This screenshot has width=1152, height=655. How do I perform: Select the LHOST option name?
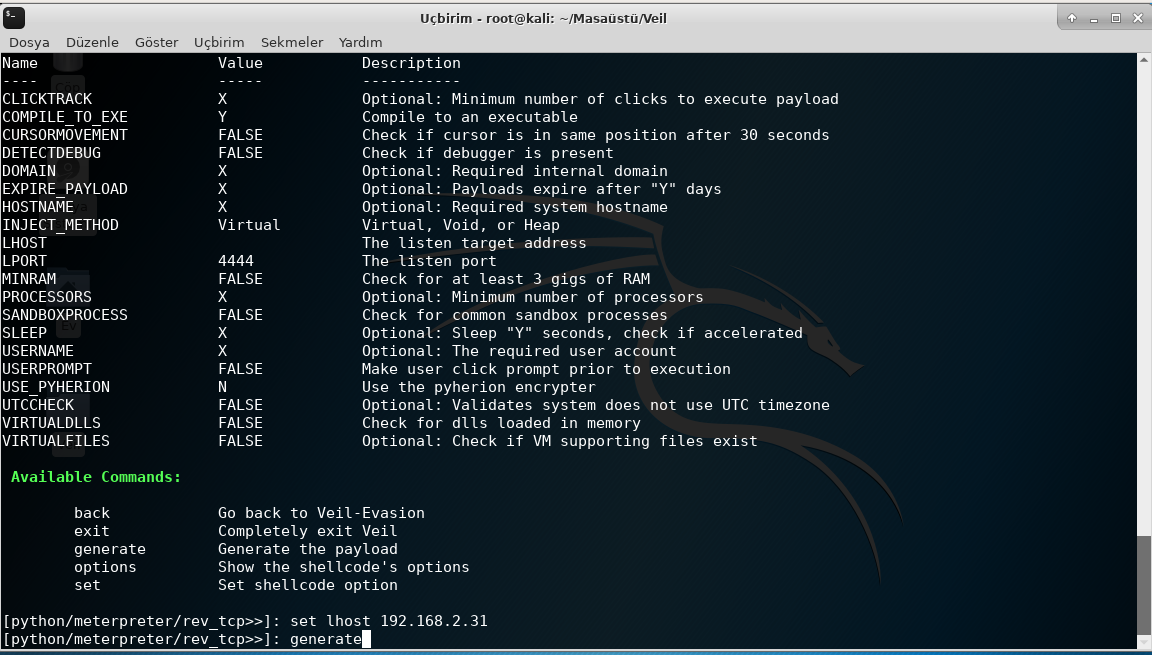[x=24, y=243]
